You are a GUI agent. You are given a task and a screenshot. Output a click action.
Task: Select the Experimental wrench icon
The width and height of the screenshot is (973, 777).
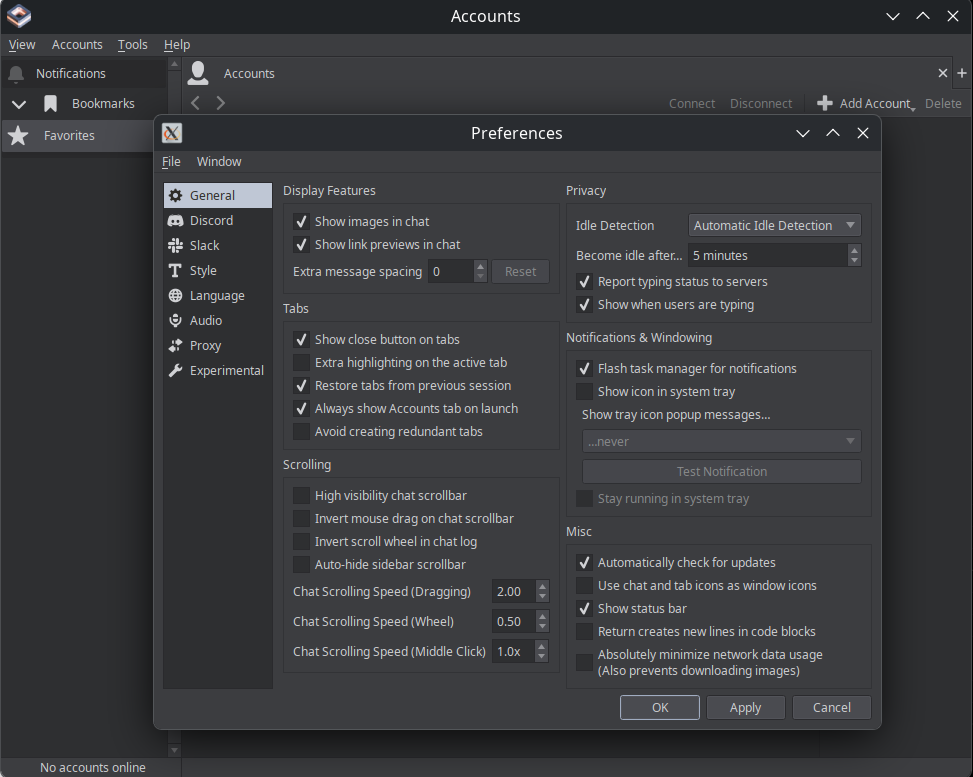pyautogui.click(x=176, y=371)
